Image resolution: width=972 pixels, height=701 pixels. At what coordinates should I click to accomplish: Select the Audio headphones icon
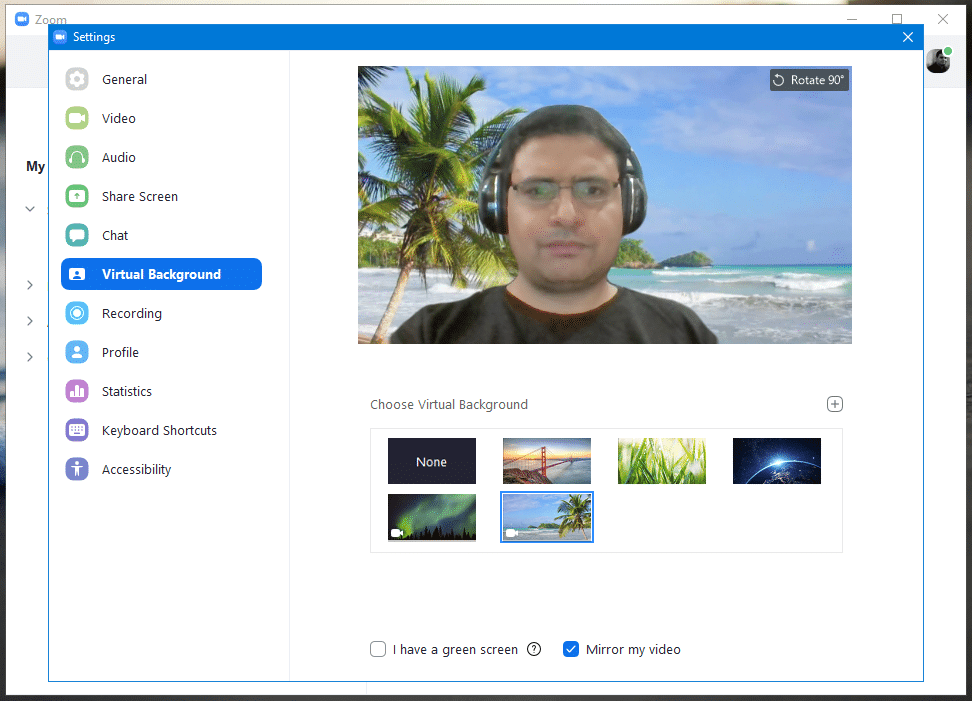point(77,158)
